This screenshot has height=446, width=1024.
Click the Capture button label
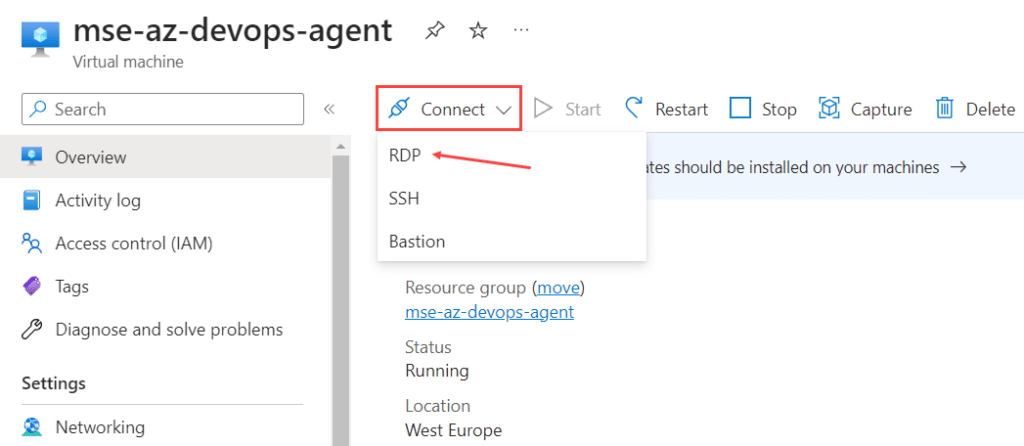click(x=881, y=109)
